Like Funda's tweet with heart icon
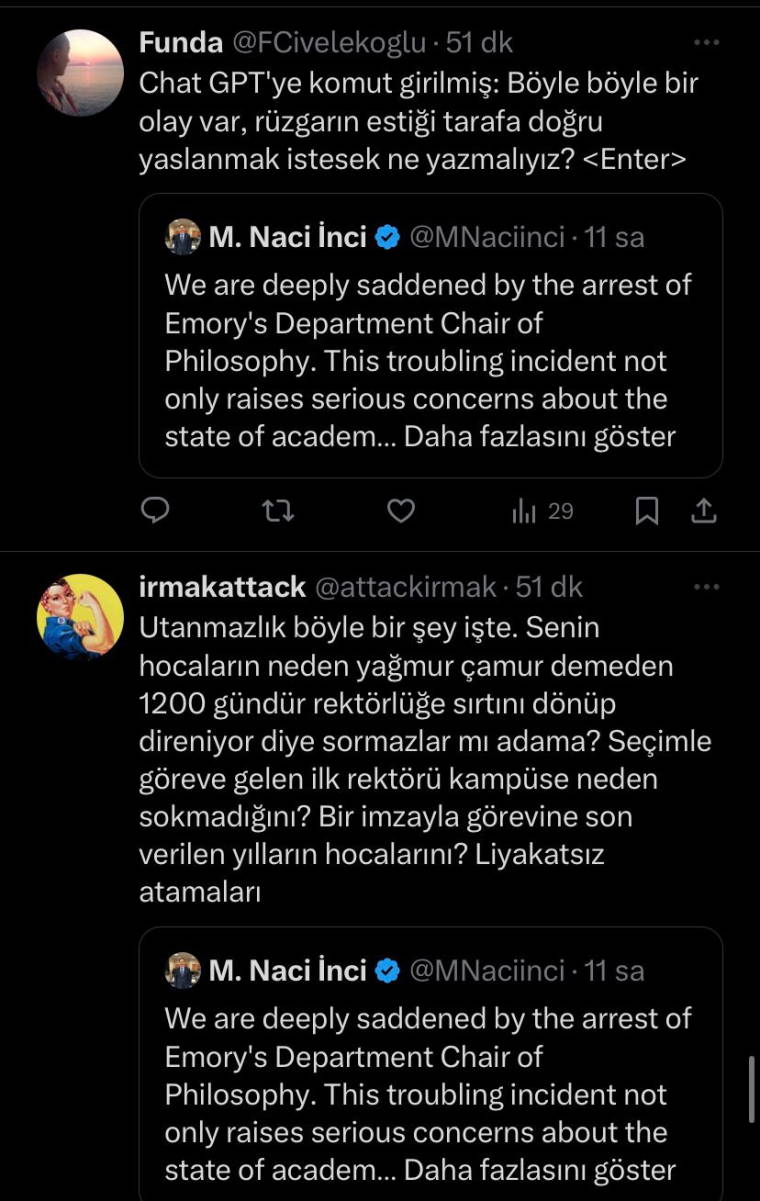The height and width of the screenshot is (1201, 760). pyautogui.click(x=400, y=511)
